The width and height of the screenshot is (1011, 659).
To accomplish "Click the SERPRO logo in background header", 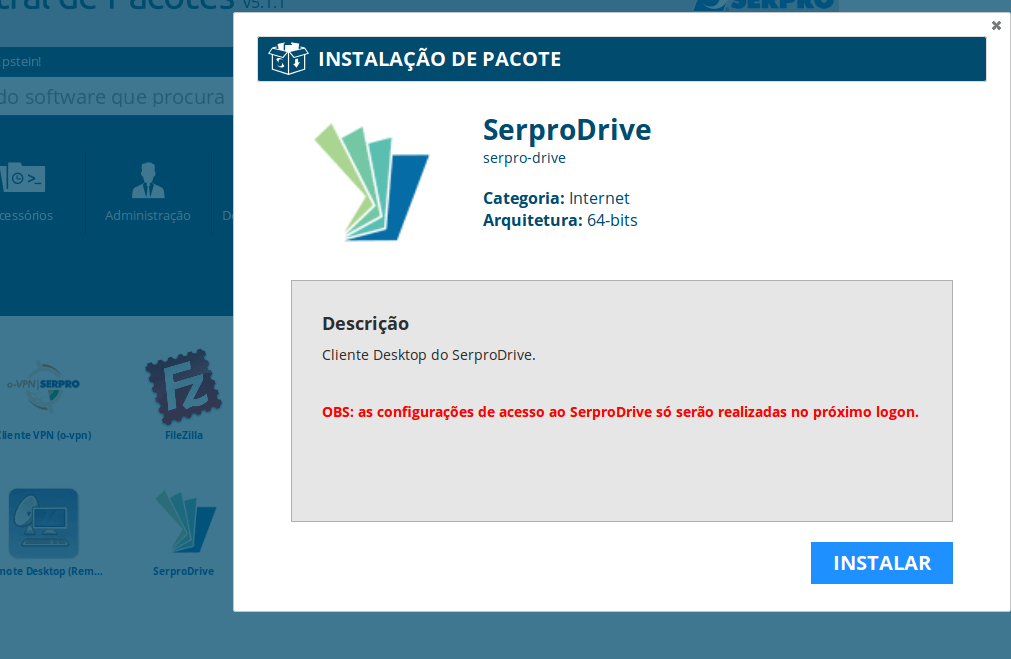I will (766, 6).
